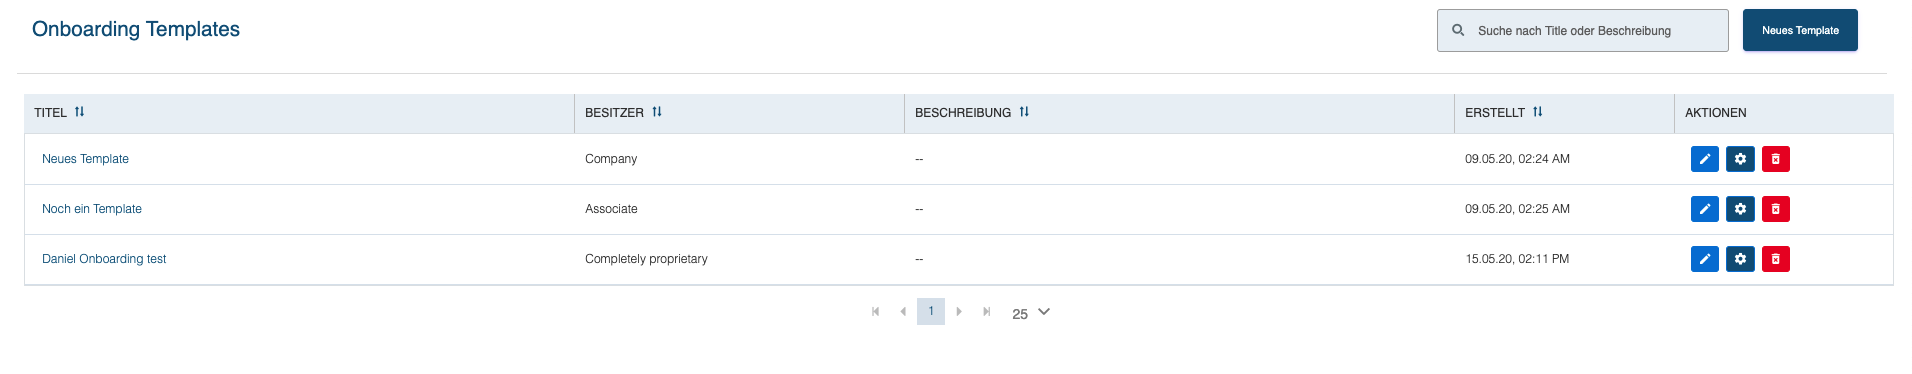Expand the 25 rows-per-page dropdown
This screenshot has width=1912, height=374.
point(1031,313)
